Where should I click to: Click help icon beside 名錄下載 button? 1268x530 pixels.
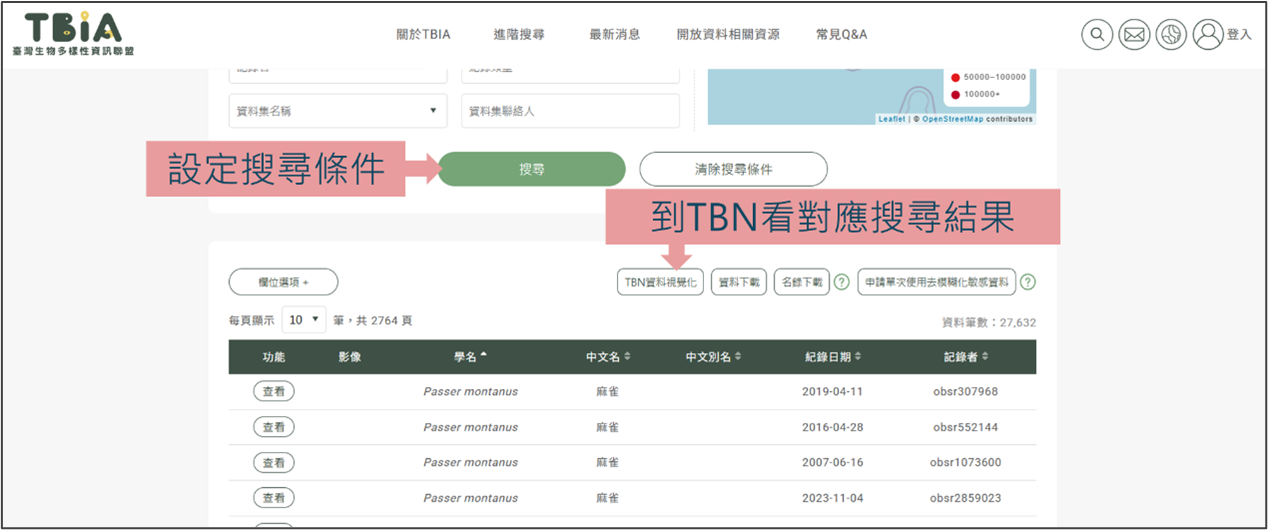[x=842, y=282]
